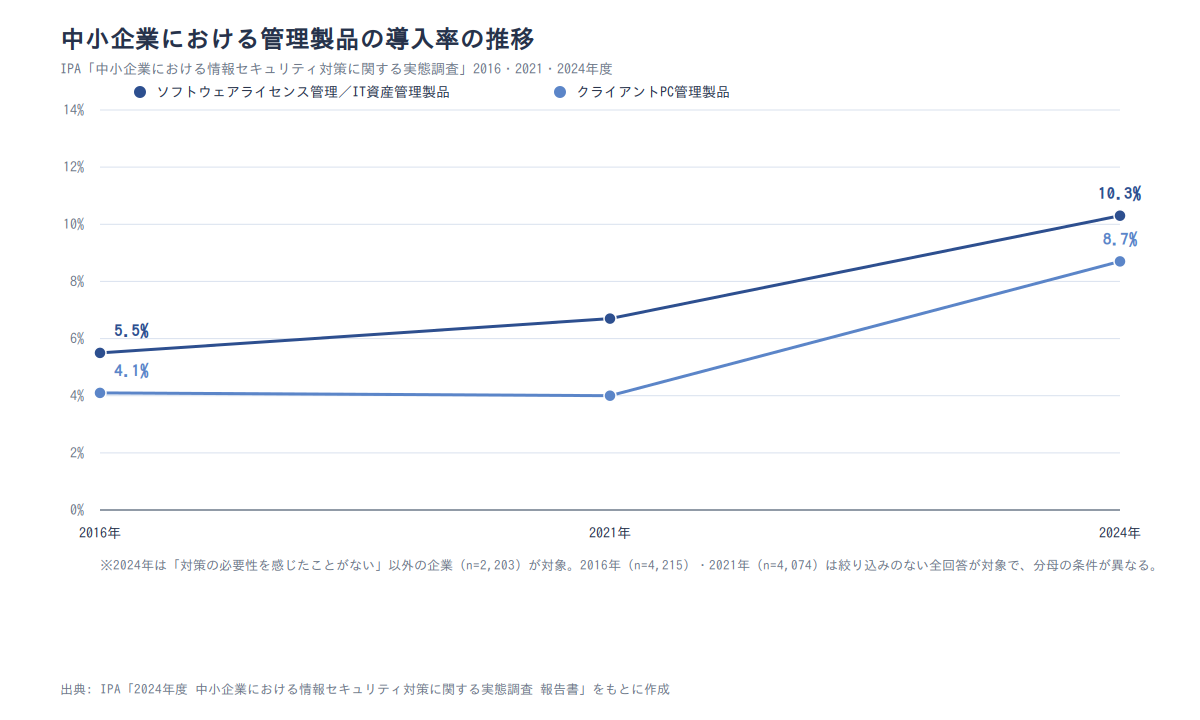
Task: Select the 2024 data point at 8.7%
Action: (1120, 262)
